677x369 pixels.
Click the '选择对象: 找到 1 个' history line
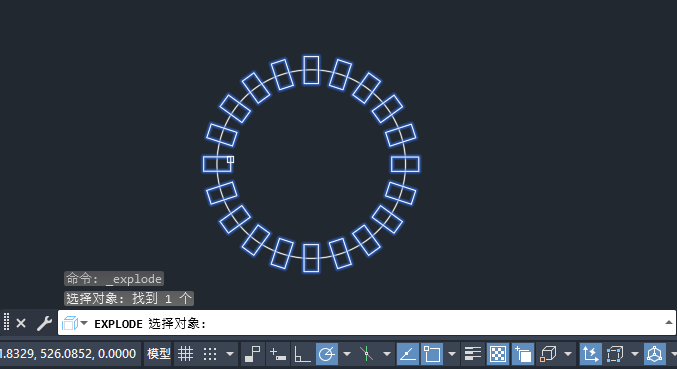tap(129, 298)
